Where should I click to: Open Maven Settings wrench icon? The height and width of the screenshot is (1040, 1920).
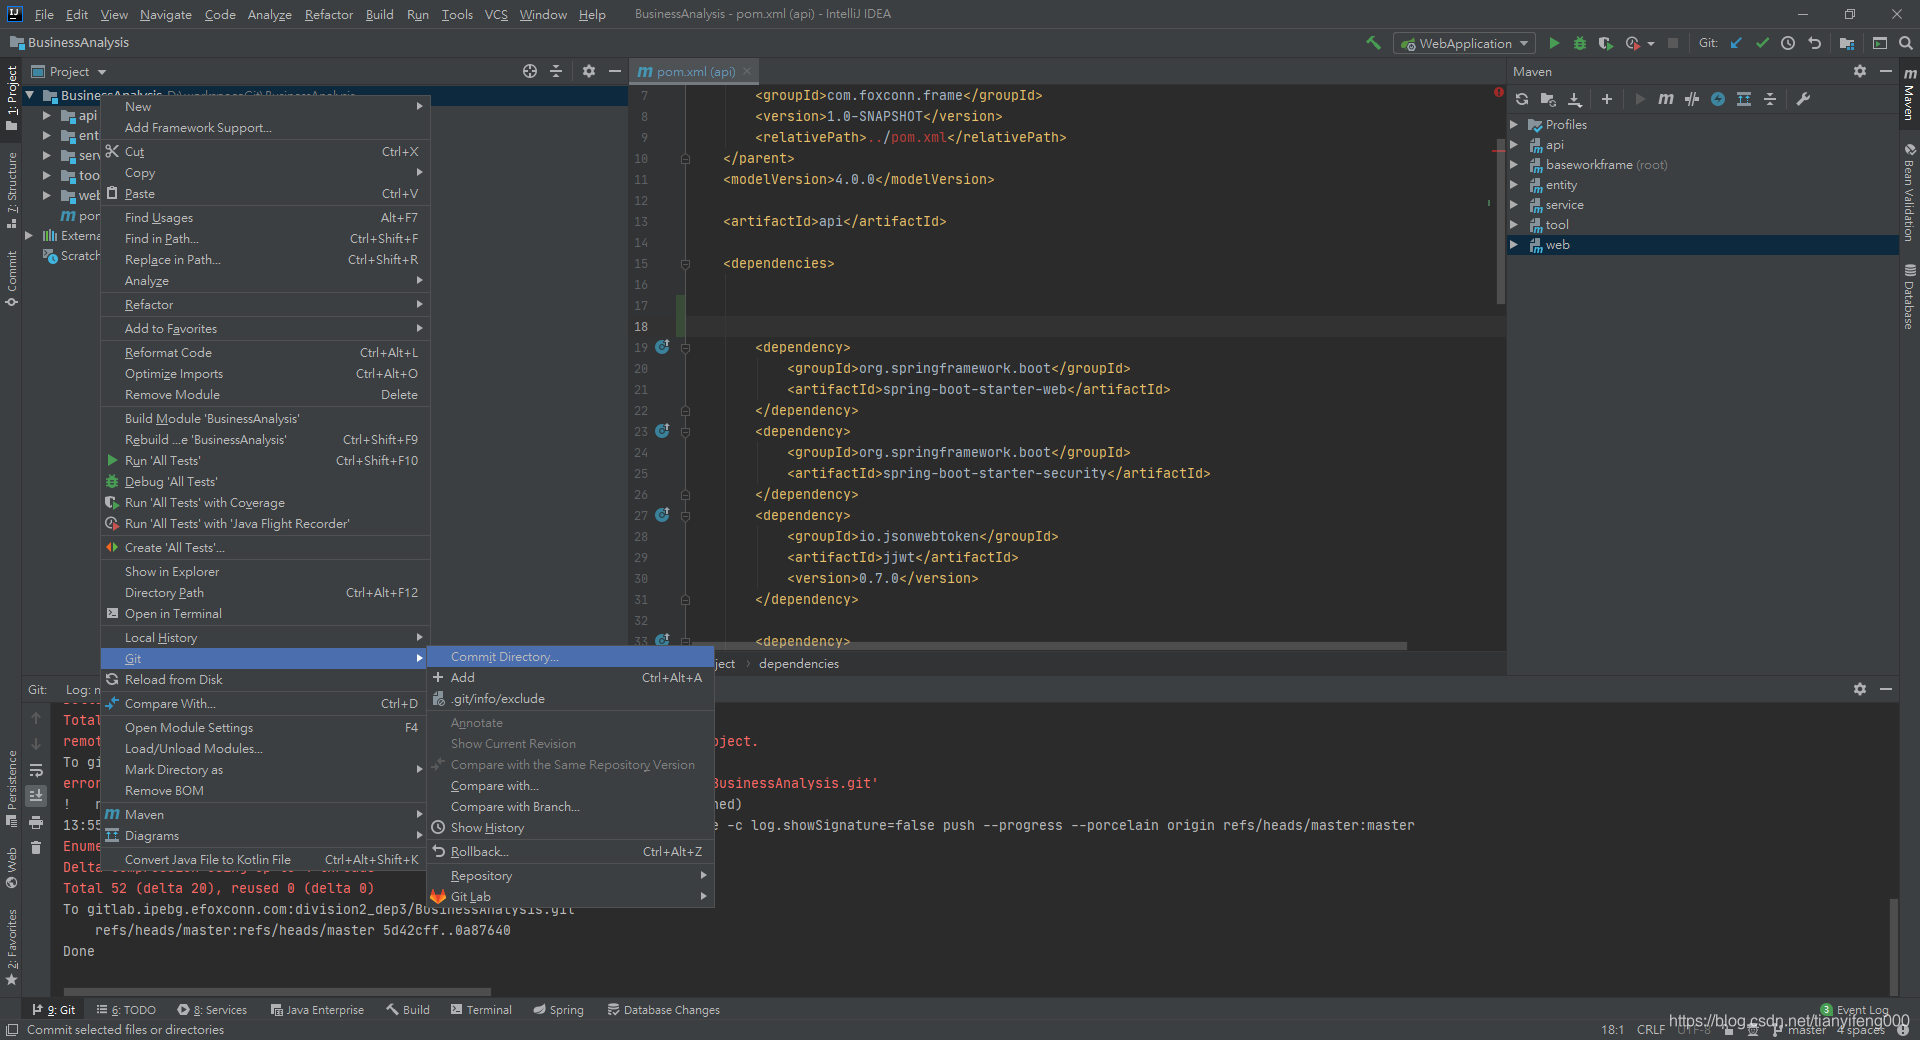(1803, 99)
